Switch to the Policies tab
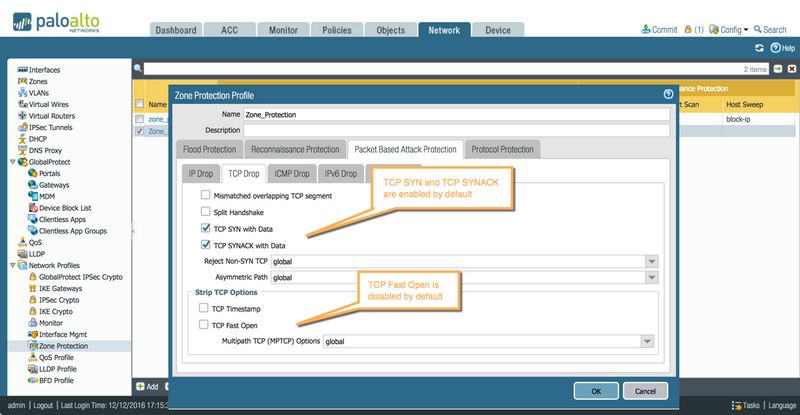The height and width of the screenshot is (415, 800). [x=337, y=30]
